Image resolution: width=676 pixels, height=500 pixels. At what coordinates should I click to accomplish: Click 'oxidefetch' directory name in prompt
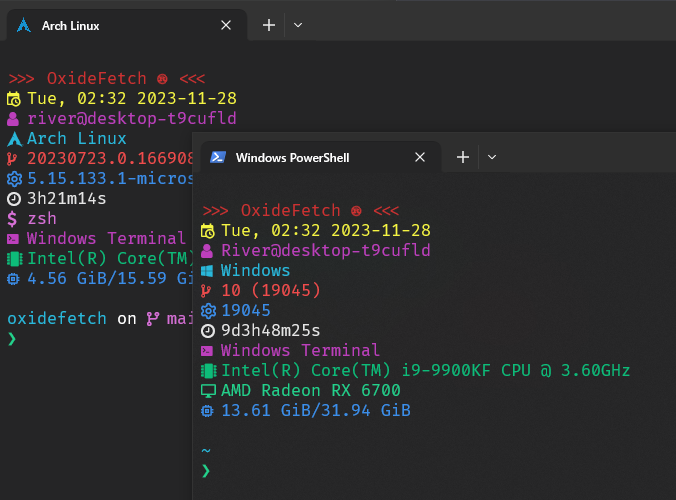pos(57,319)
